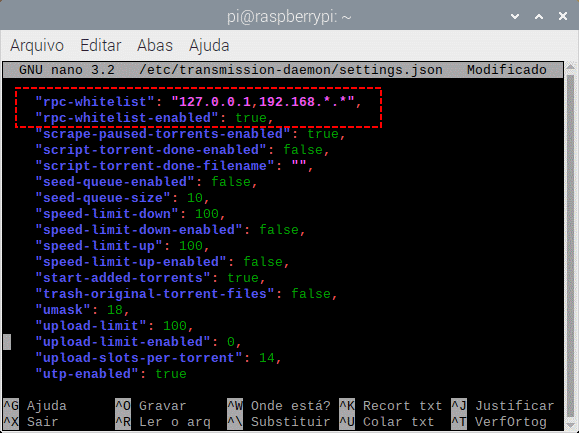Close the terminal window with X
Viewport: 579px width, 433px height.
[x=563, y=16]
